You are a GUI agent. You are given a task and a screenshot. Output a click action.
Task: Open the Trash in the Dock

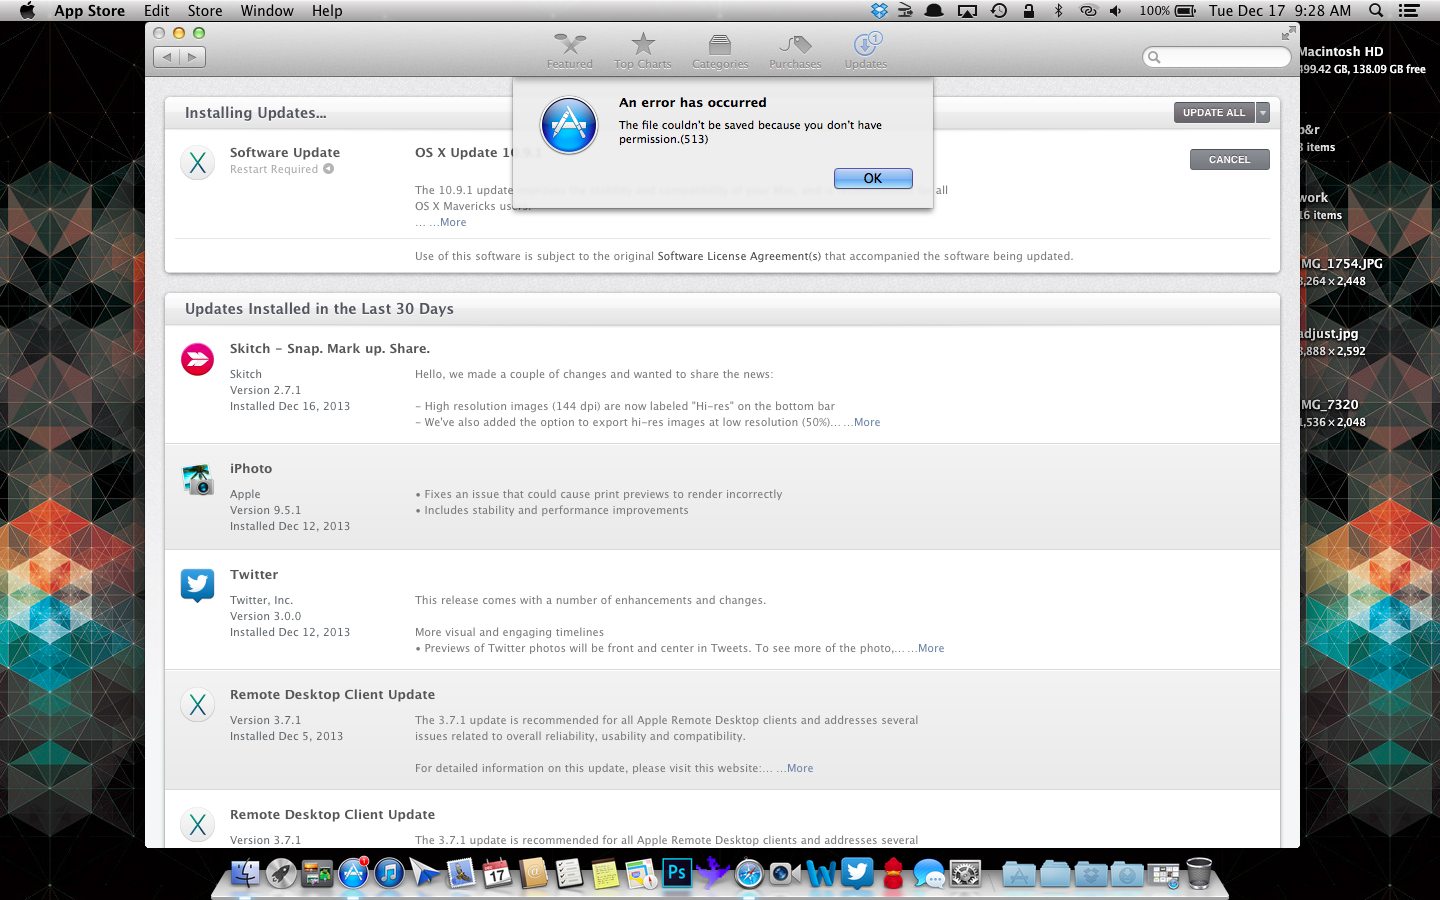click(1199, 873)
